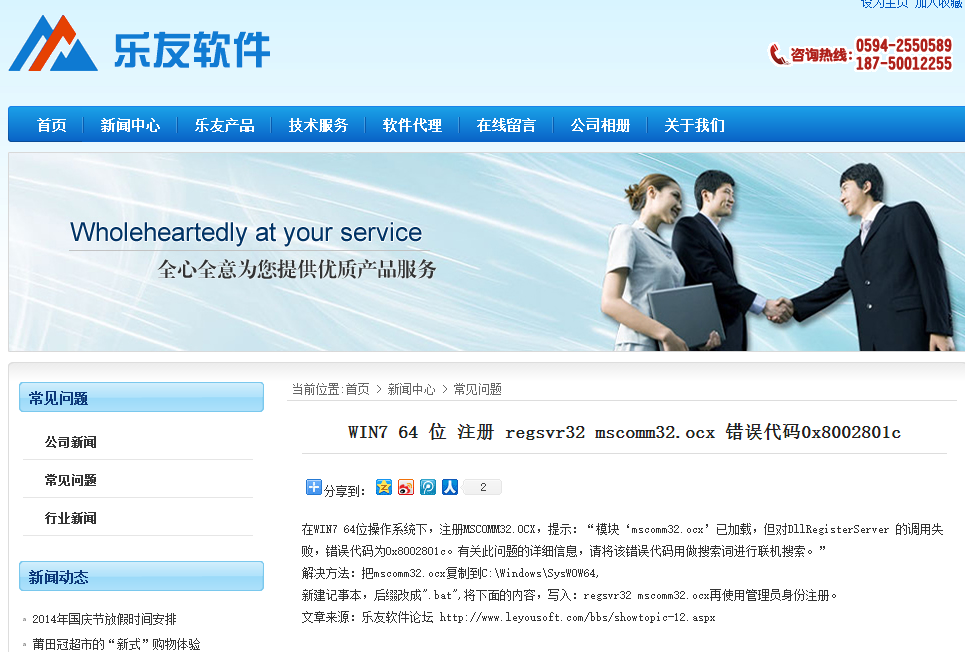Click the 乐友软件 logo

[140, 44]
